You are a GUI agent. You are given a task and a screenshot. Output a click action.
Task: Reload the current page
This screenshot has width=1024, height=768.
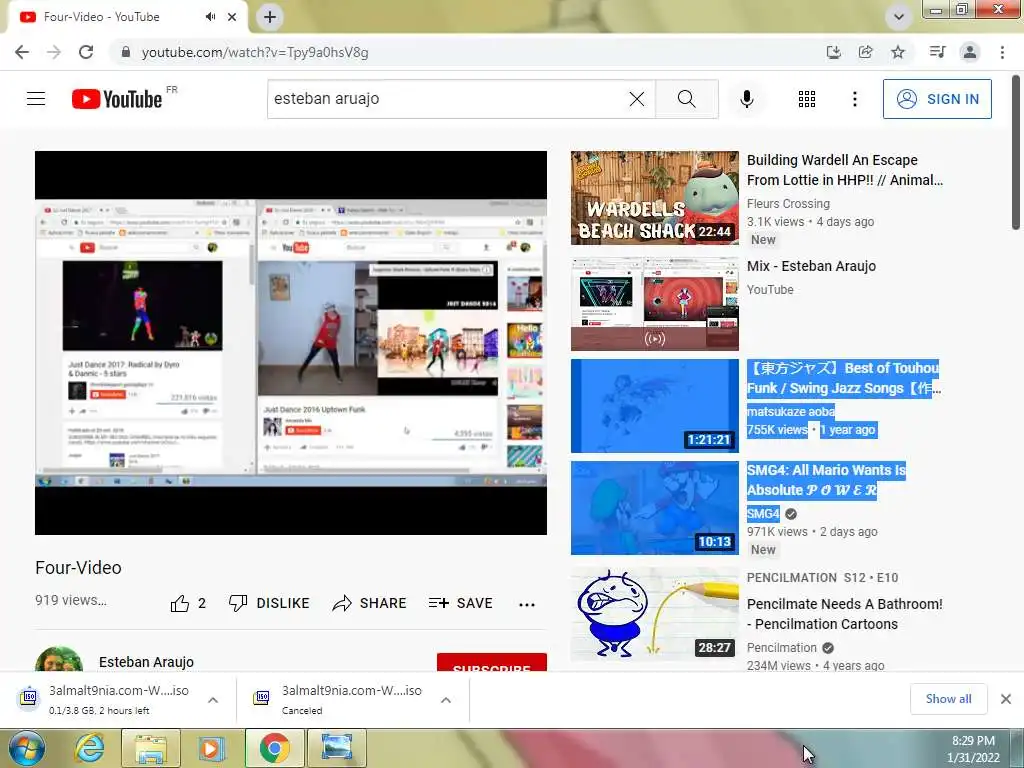pos(86,52)
